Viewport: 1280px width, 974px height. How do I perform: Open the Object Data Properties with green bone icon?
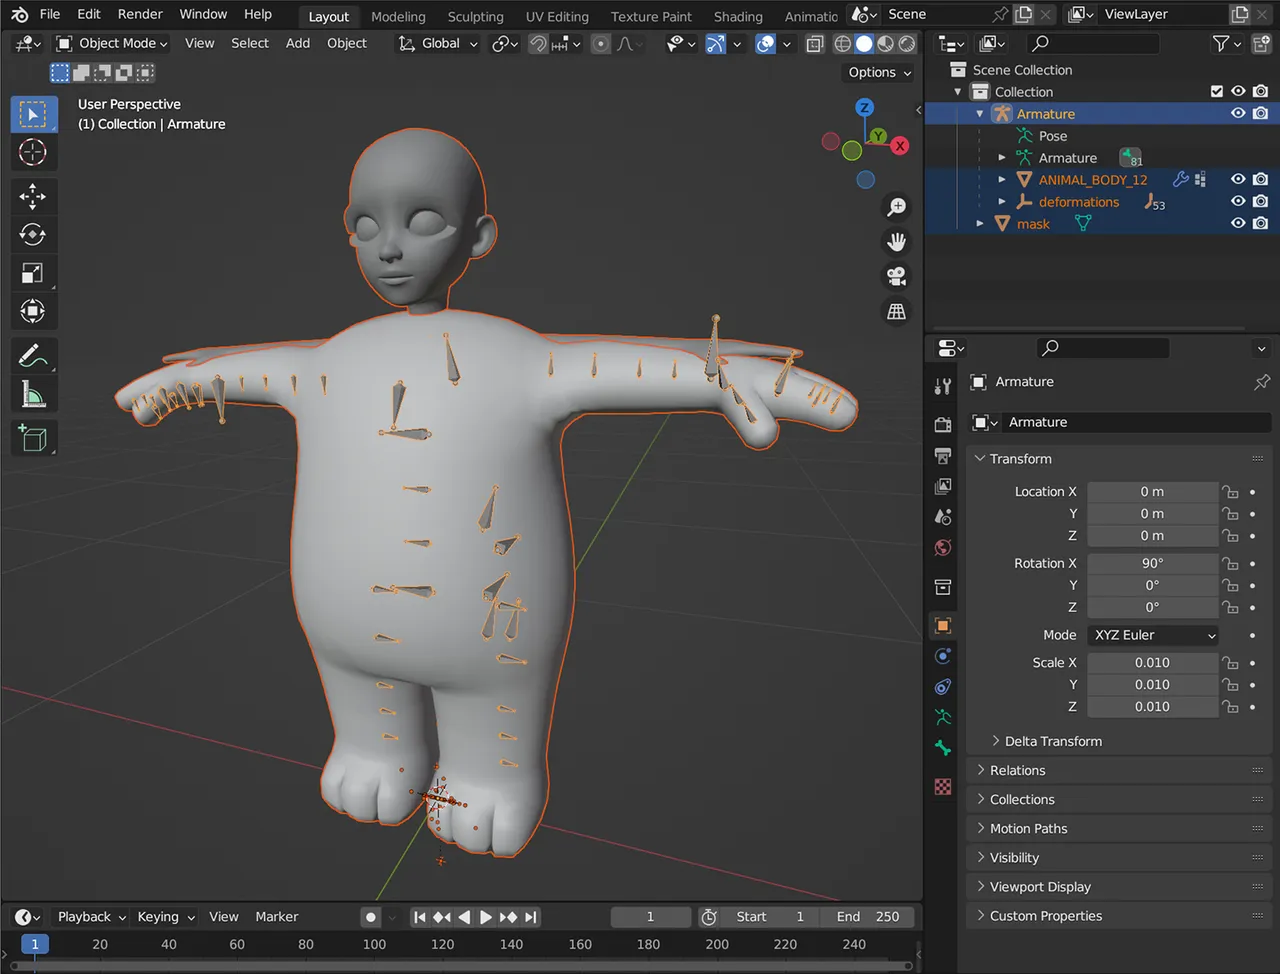click(941, 747)
